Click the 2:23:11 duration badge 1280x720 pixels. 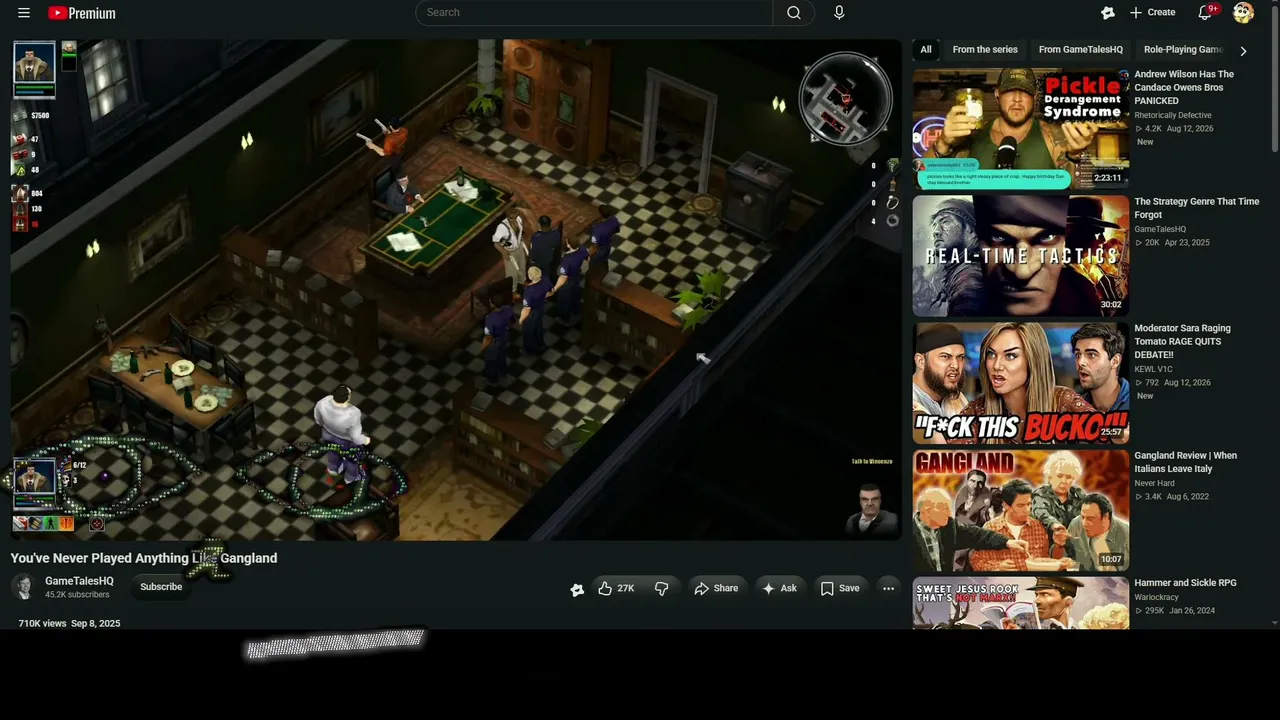pos(1107,178)
